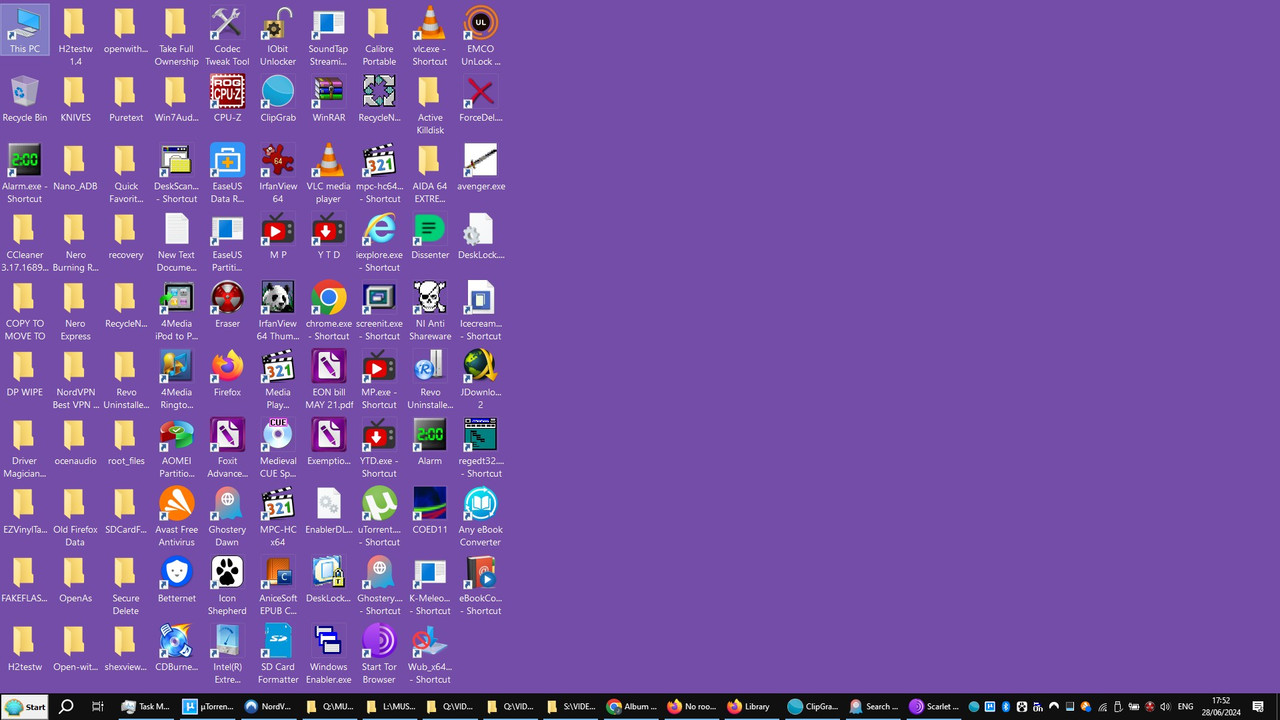Switch to Chrome Album taskbar window
1280x720 pixels.
[632, 707]
